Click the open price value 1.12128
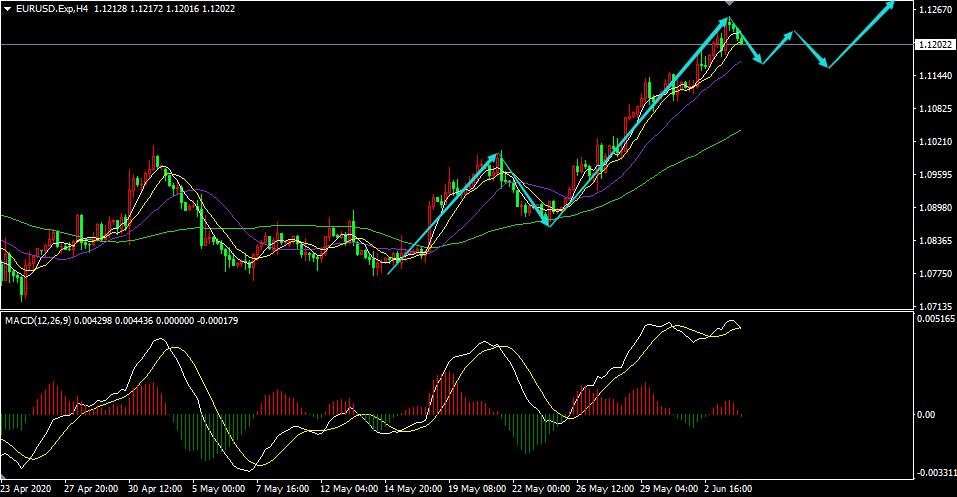 tap(110, 9)
